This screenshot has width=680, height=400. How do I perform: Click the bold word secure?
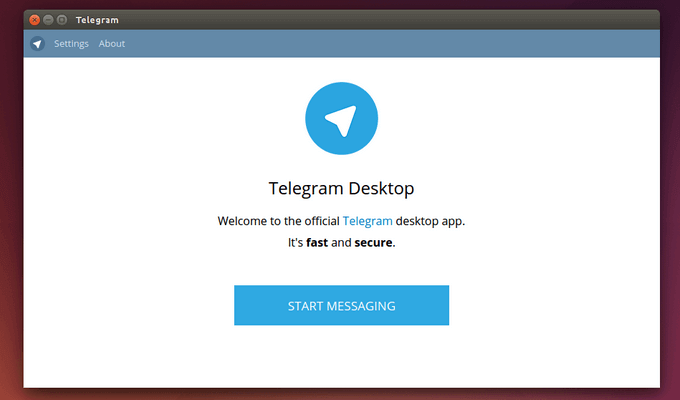coord(373,242)
